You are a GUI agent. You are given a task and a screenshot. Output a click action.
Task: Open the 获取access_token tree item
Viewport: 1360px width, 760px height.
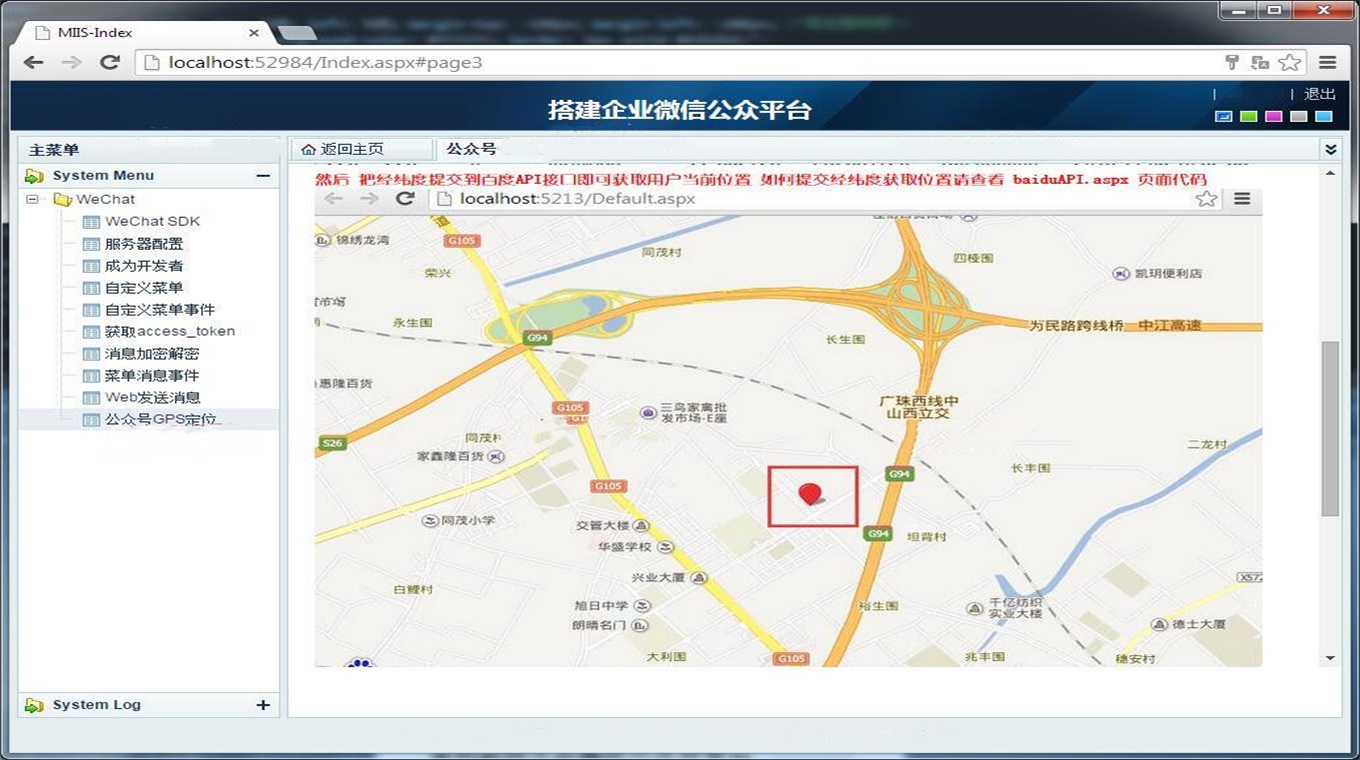[170, 331]
